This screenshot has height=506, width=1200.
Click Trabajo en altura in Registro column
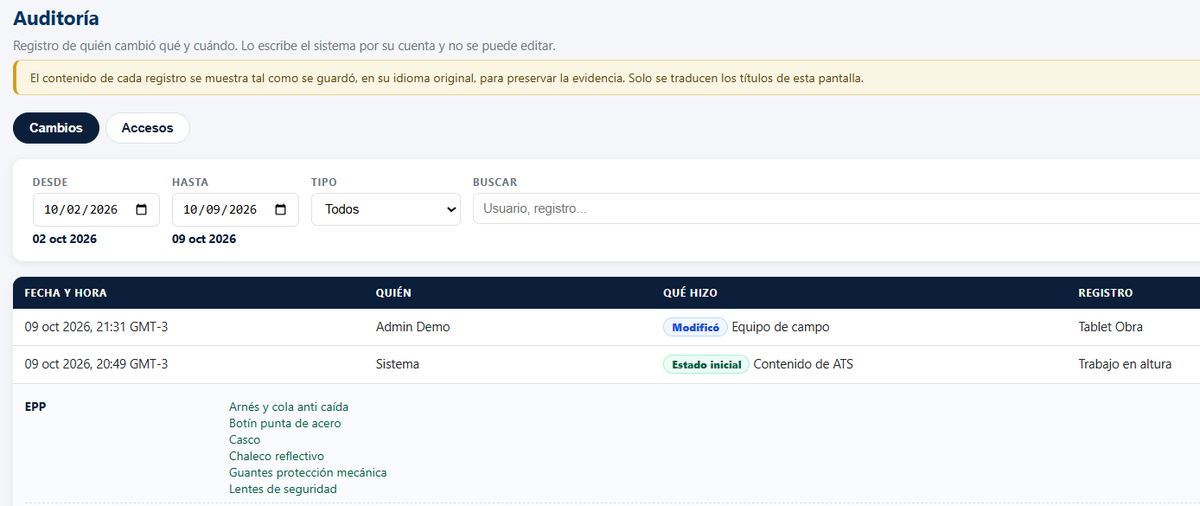point(1124,364)
